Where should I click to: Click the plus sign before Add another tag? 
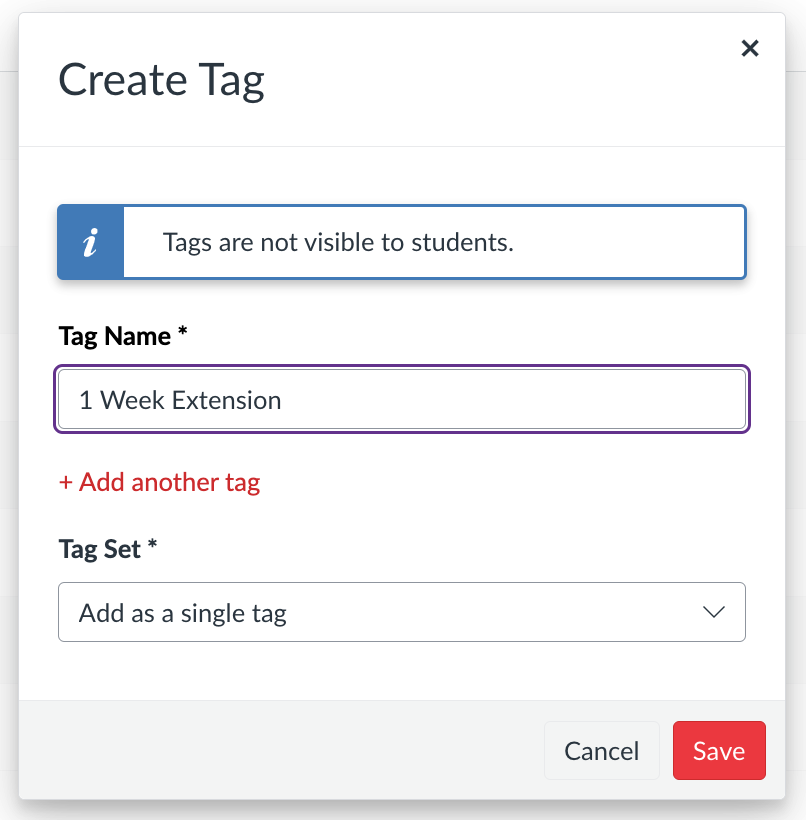tap(66, 483)
